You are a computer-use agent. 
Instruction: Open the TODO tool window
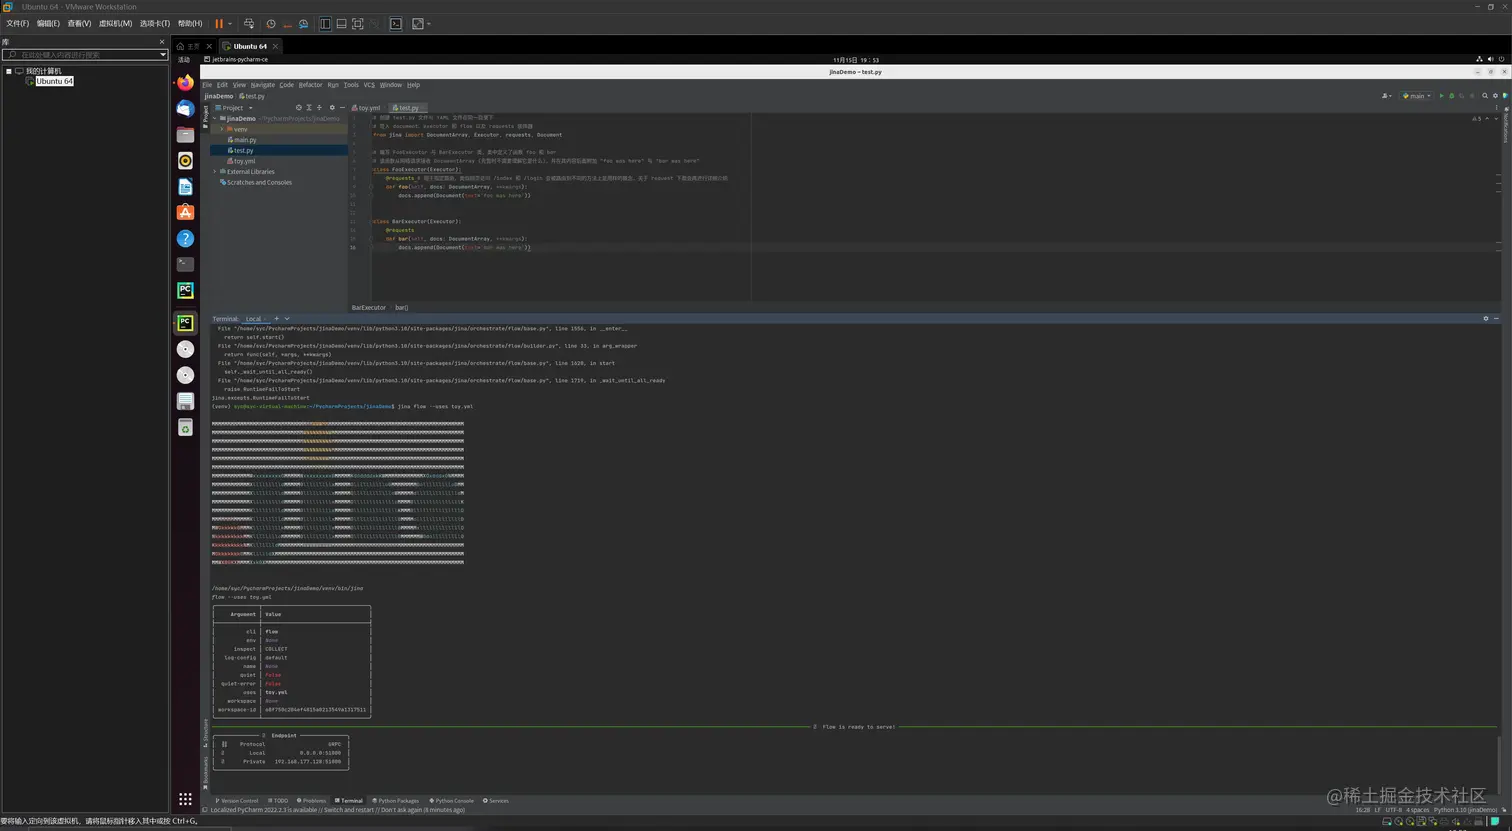277,801
